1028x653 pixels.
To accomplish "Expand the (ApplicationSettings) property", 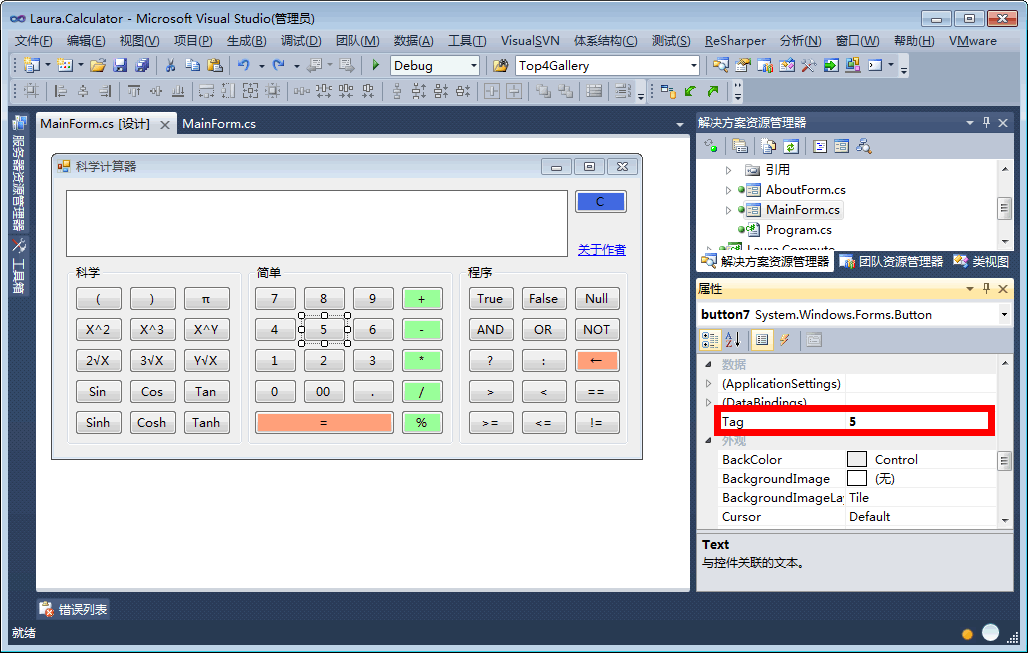I will click(x=709, y=384).
